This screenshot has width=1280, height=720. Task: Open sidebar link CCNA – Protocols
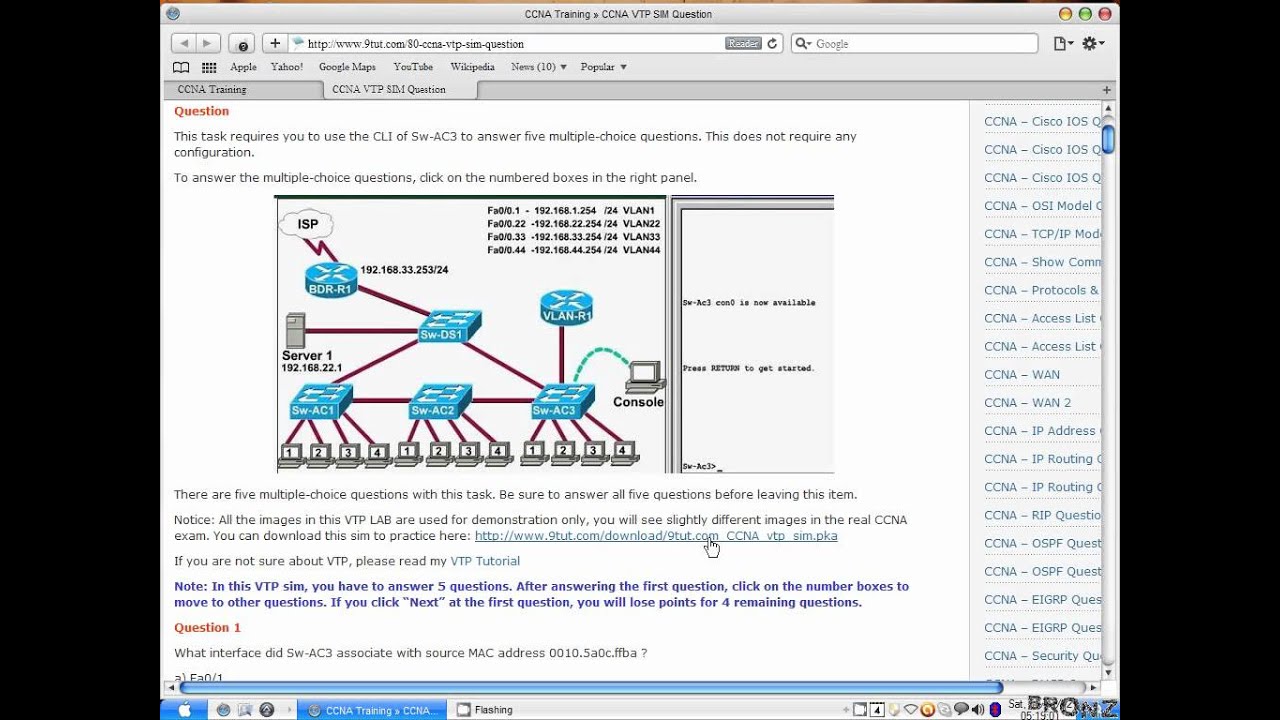(x=1042, y=290)
